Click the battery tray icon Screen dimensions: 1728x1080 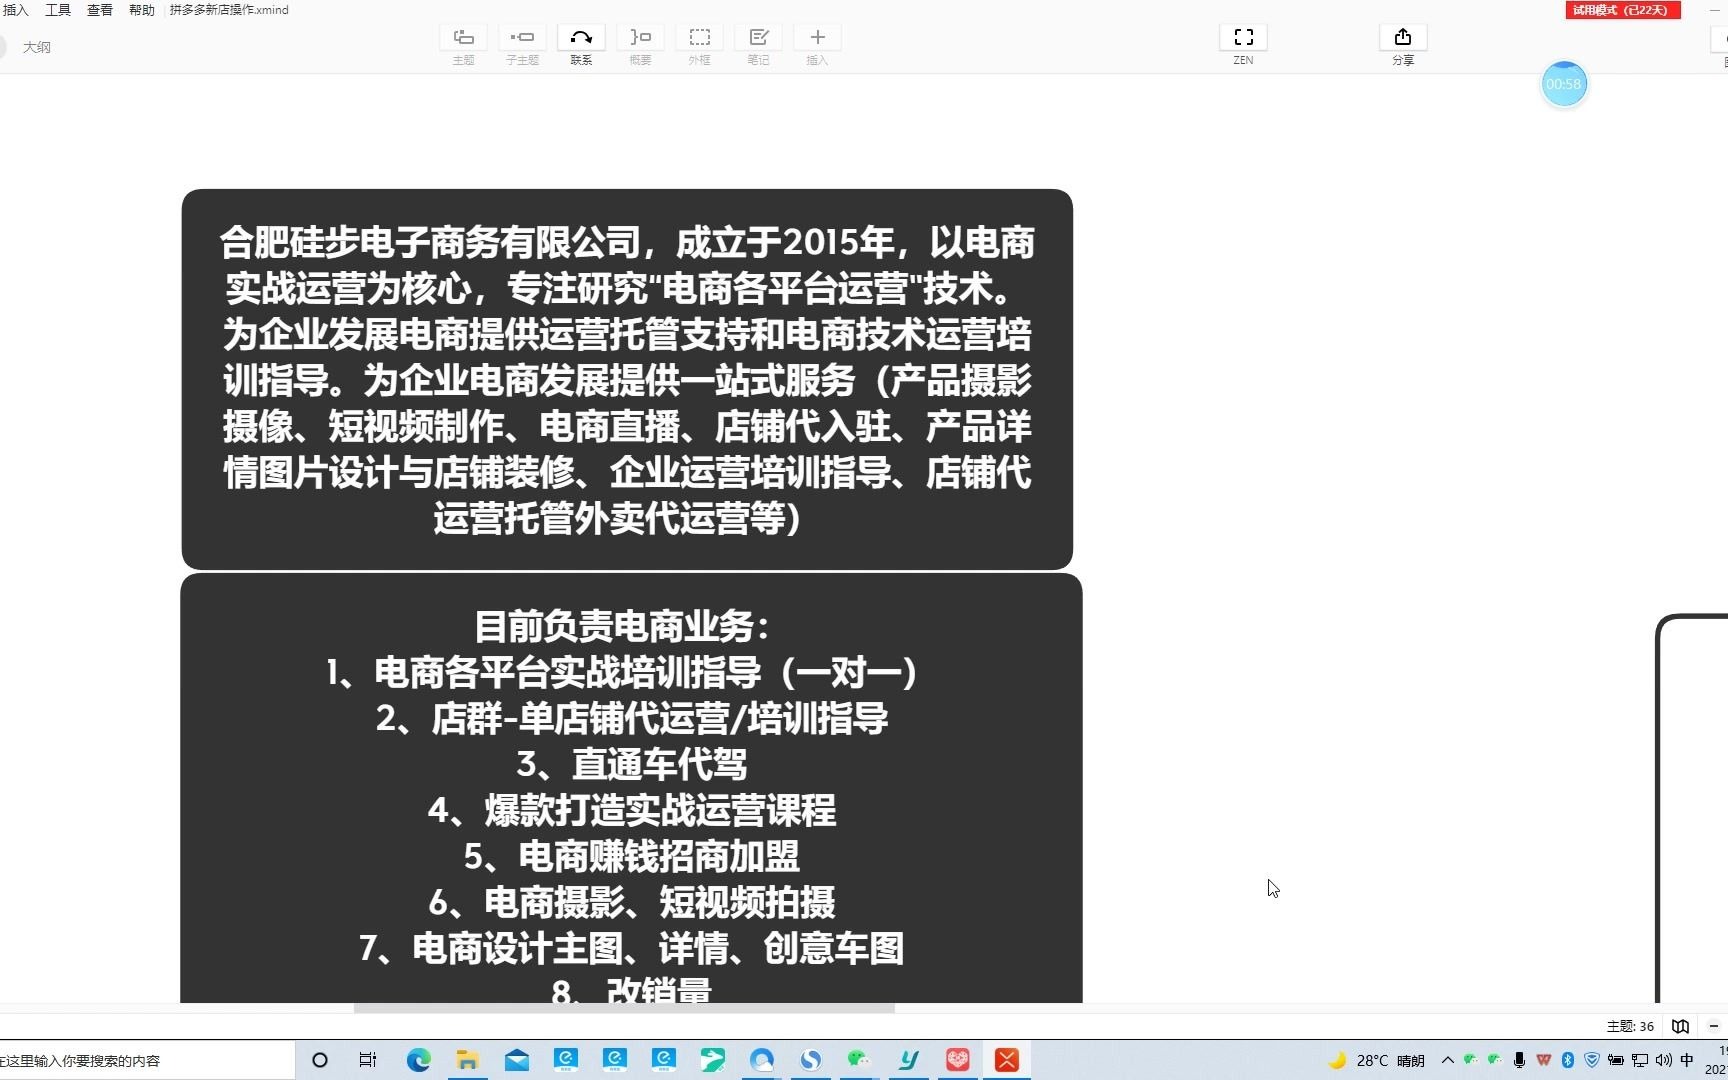tap(1616, 1060)
